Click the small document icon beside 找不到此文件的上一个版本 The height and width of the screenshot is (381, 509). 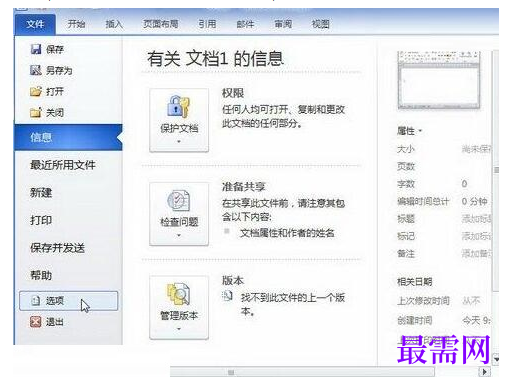click(x=227, y=296)
